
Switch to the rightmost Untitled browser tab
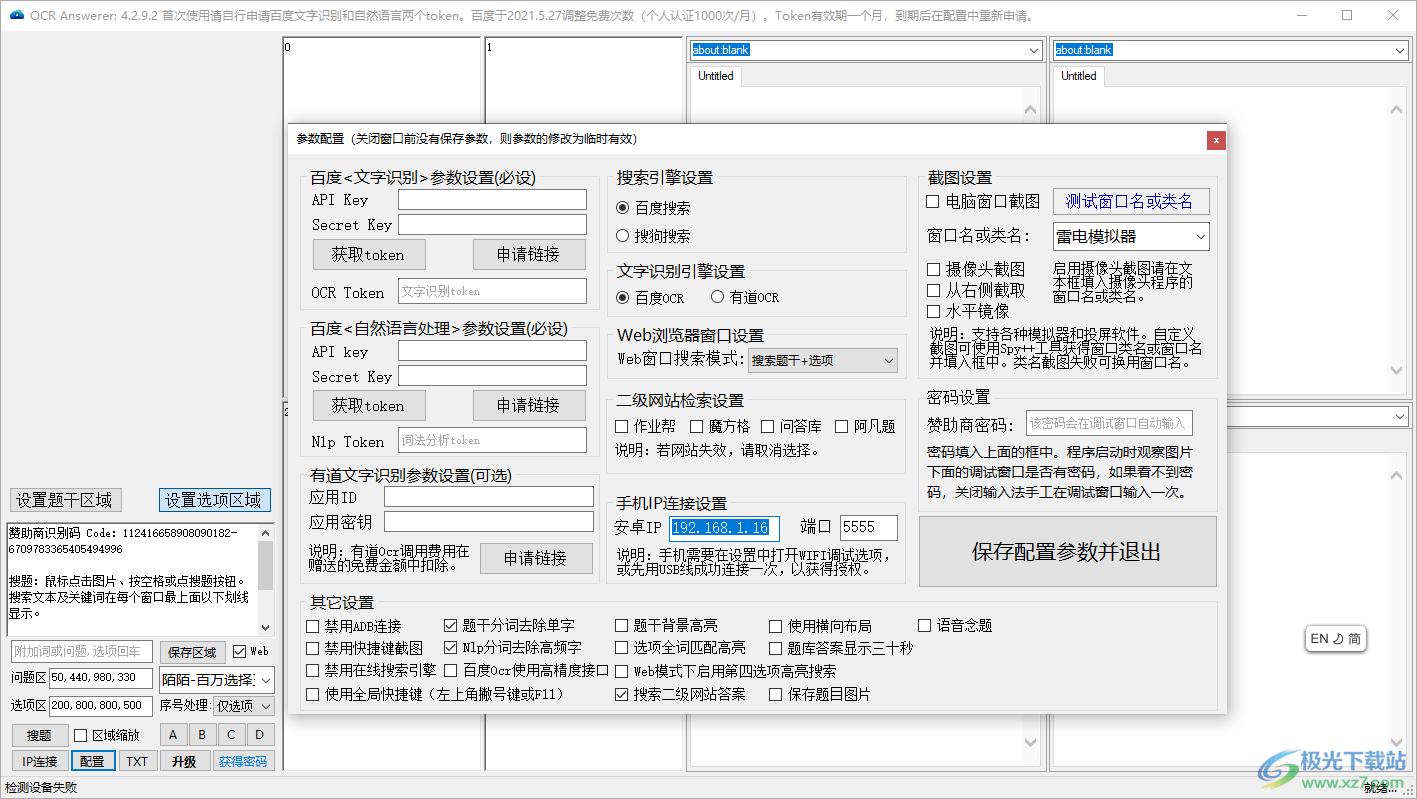coord(1079,75)
